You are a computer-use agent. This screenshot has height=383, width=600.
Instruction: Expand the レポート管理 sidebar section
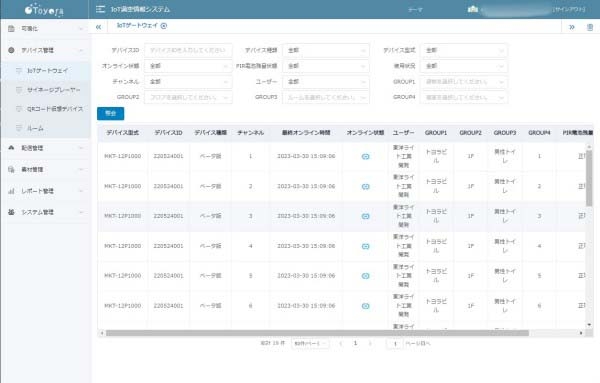pos(45,191)
